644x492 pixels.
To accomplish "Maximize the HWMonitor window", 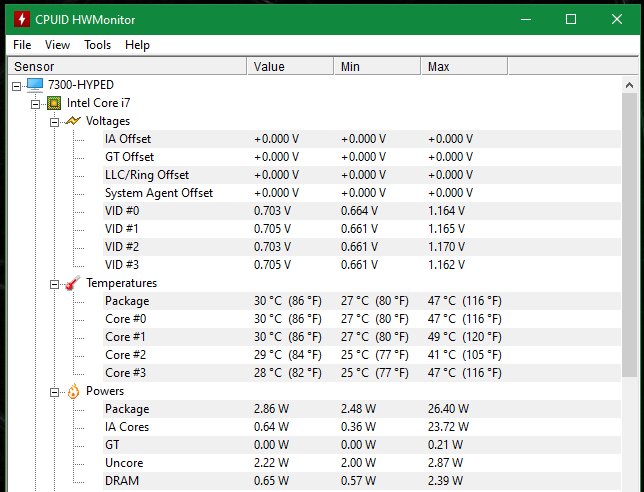I will 571,19.
